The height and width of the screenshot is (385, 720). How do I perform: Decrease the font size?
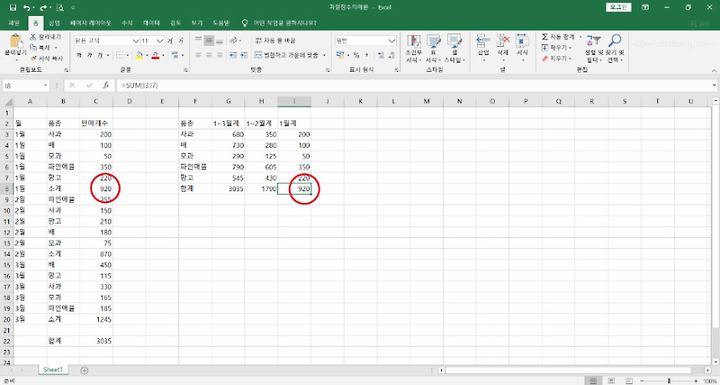tap(181, 41)
